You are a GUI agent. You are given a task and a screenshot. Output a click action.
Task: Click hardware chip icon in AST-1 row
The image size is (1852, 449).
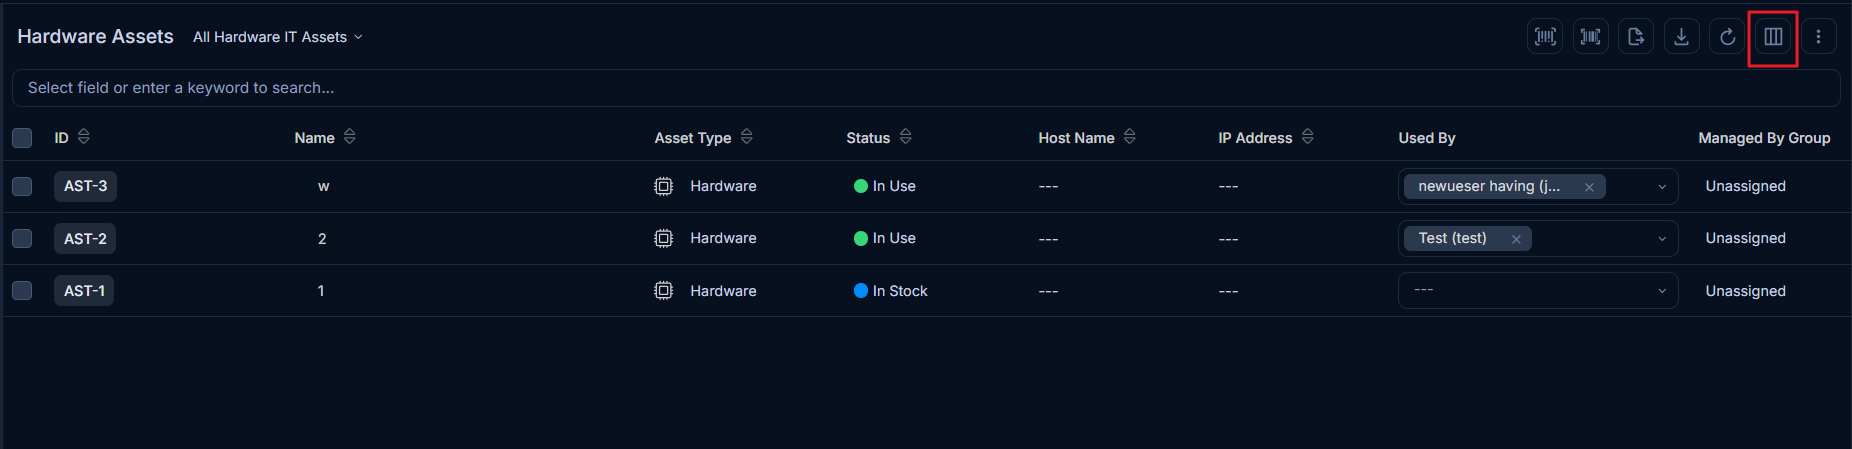click(663, 291)
